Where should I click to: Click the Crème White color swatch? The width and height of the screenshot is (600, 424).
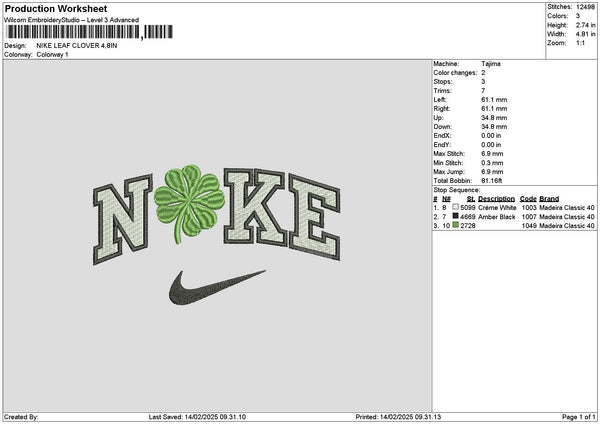point(455,207)
